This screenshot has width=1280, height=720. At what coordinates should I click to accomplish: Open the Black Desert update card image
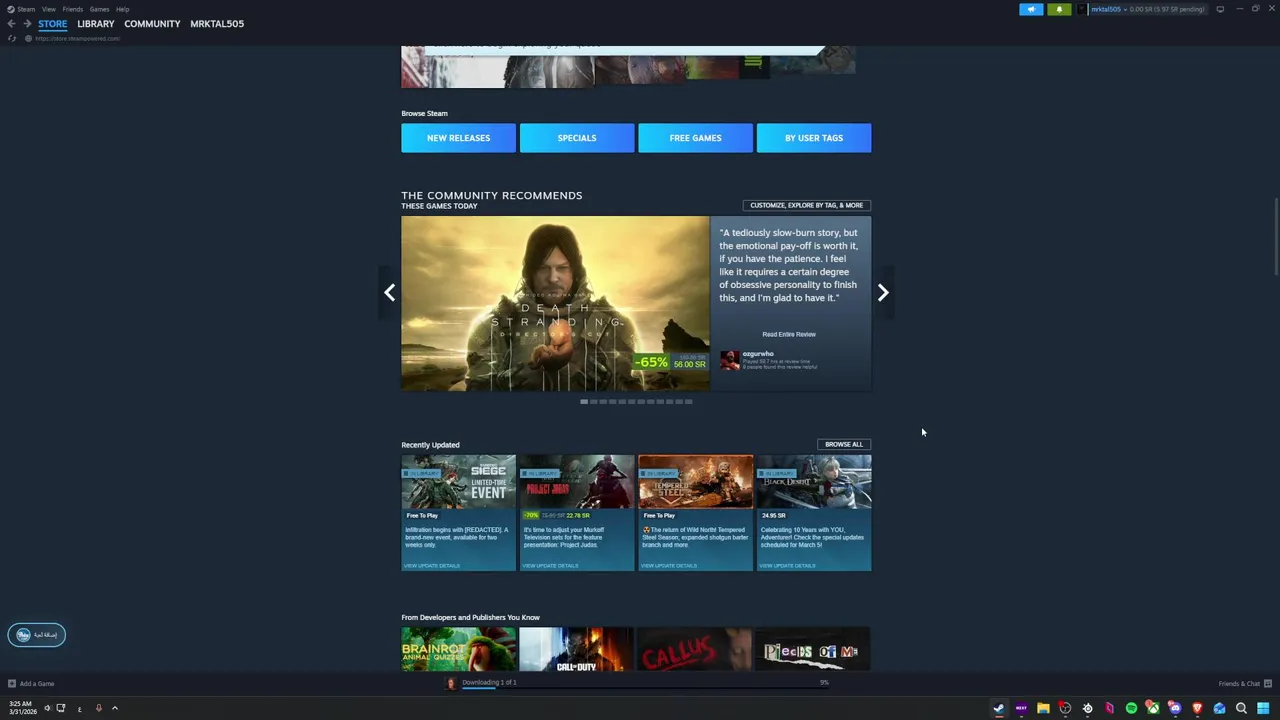[814, 482]
